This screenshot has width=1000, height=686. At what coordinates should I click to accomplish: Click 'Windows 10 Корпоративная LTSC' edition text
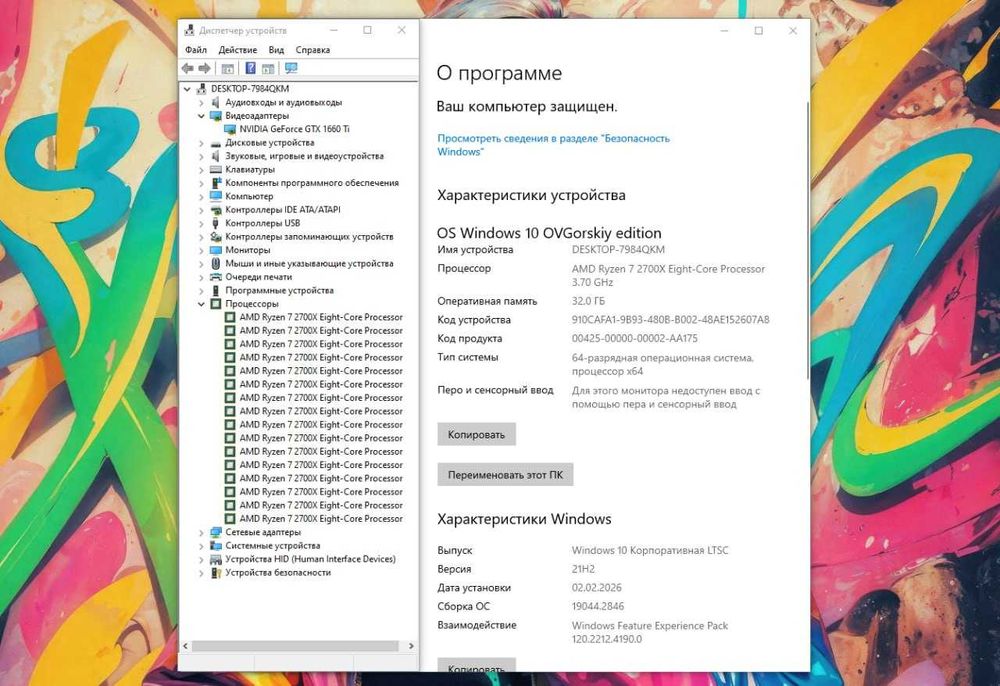(650, 550)
